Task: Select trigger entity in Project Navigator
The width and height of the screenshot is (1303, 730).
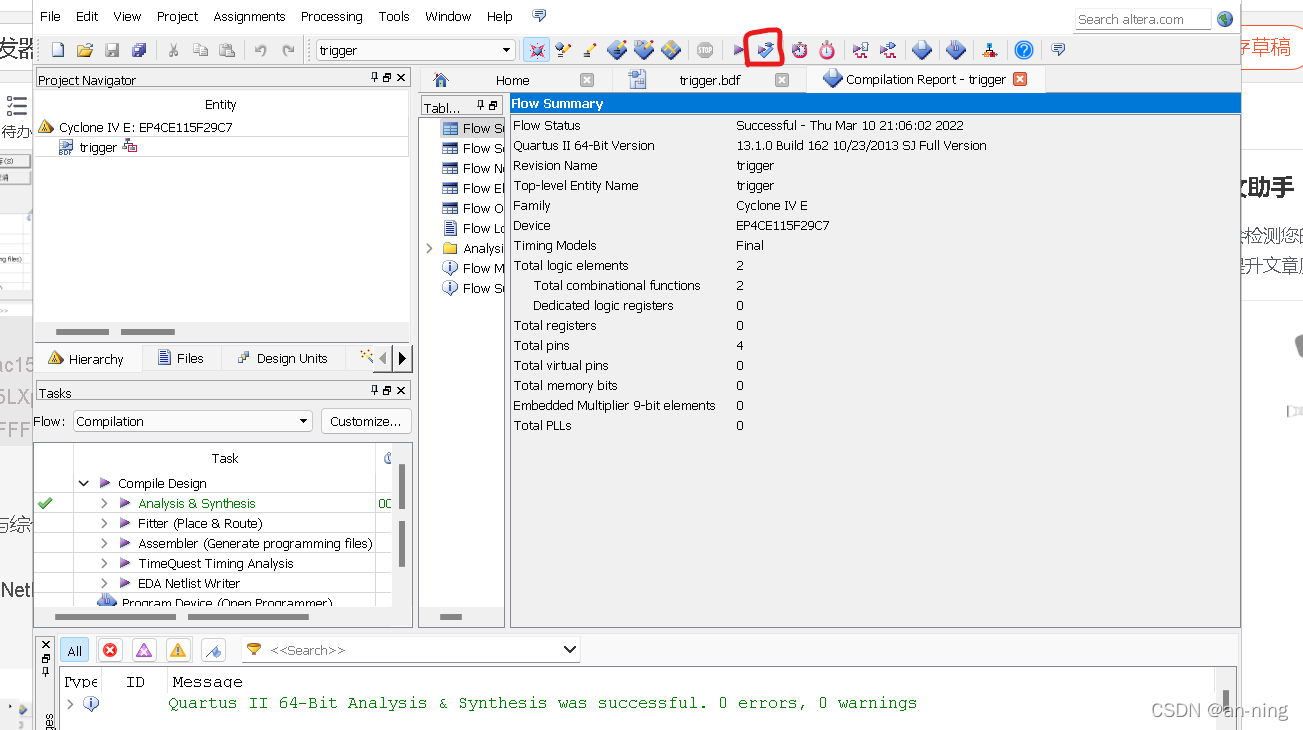Action: (98, 147)
